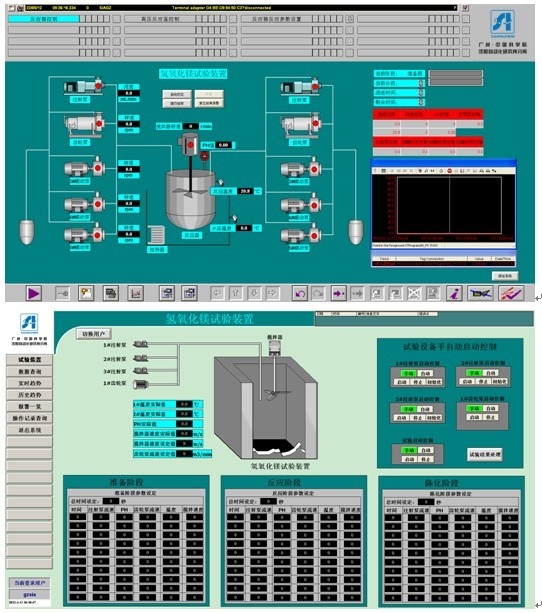The height and width of the screenshot is (613, 542).
Task: Click the 总时间设定 input in 准备阶段 panel
Action: coord(111,501)
